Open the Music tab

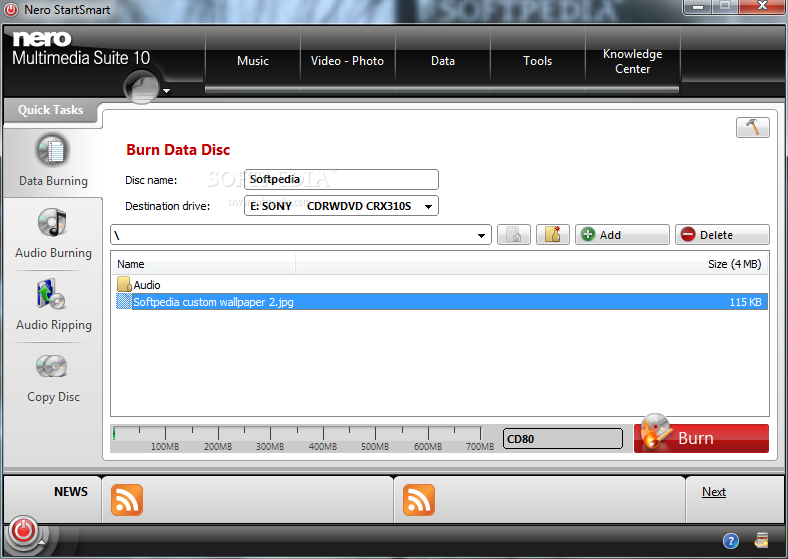point(253,61)
